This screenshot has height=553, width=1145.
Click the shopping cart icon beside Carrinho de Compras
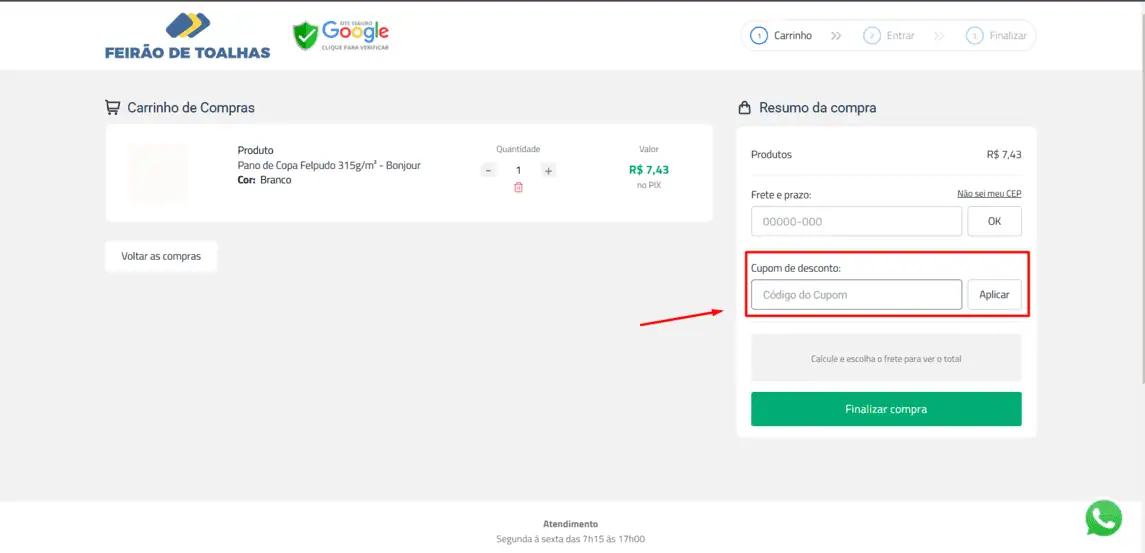click(112, 107)
